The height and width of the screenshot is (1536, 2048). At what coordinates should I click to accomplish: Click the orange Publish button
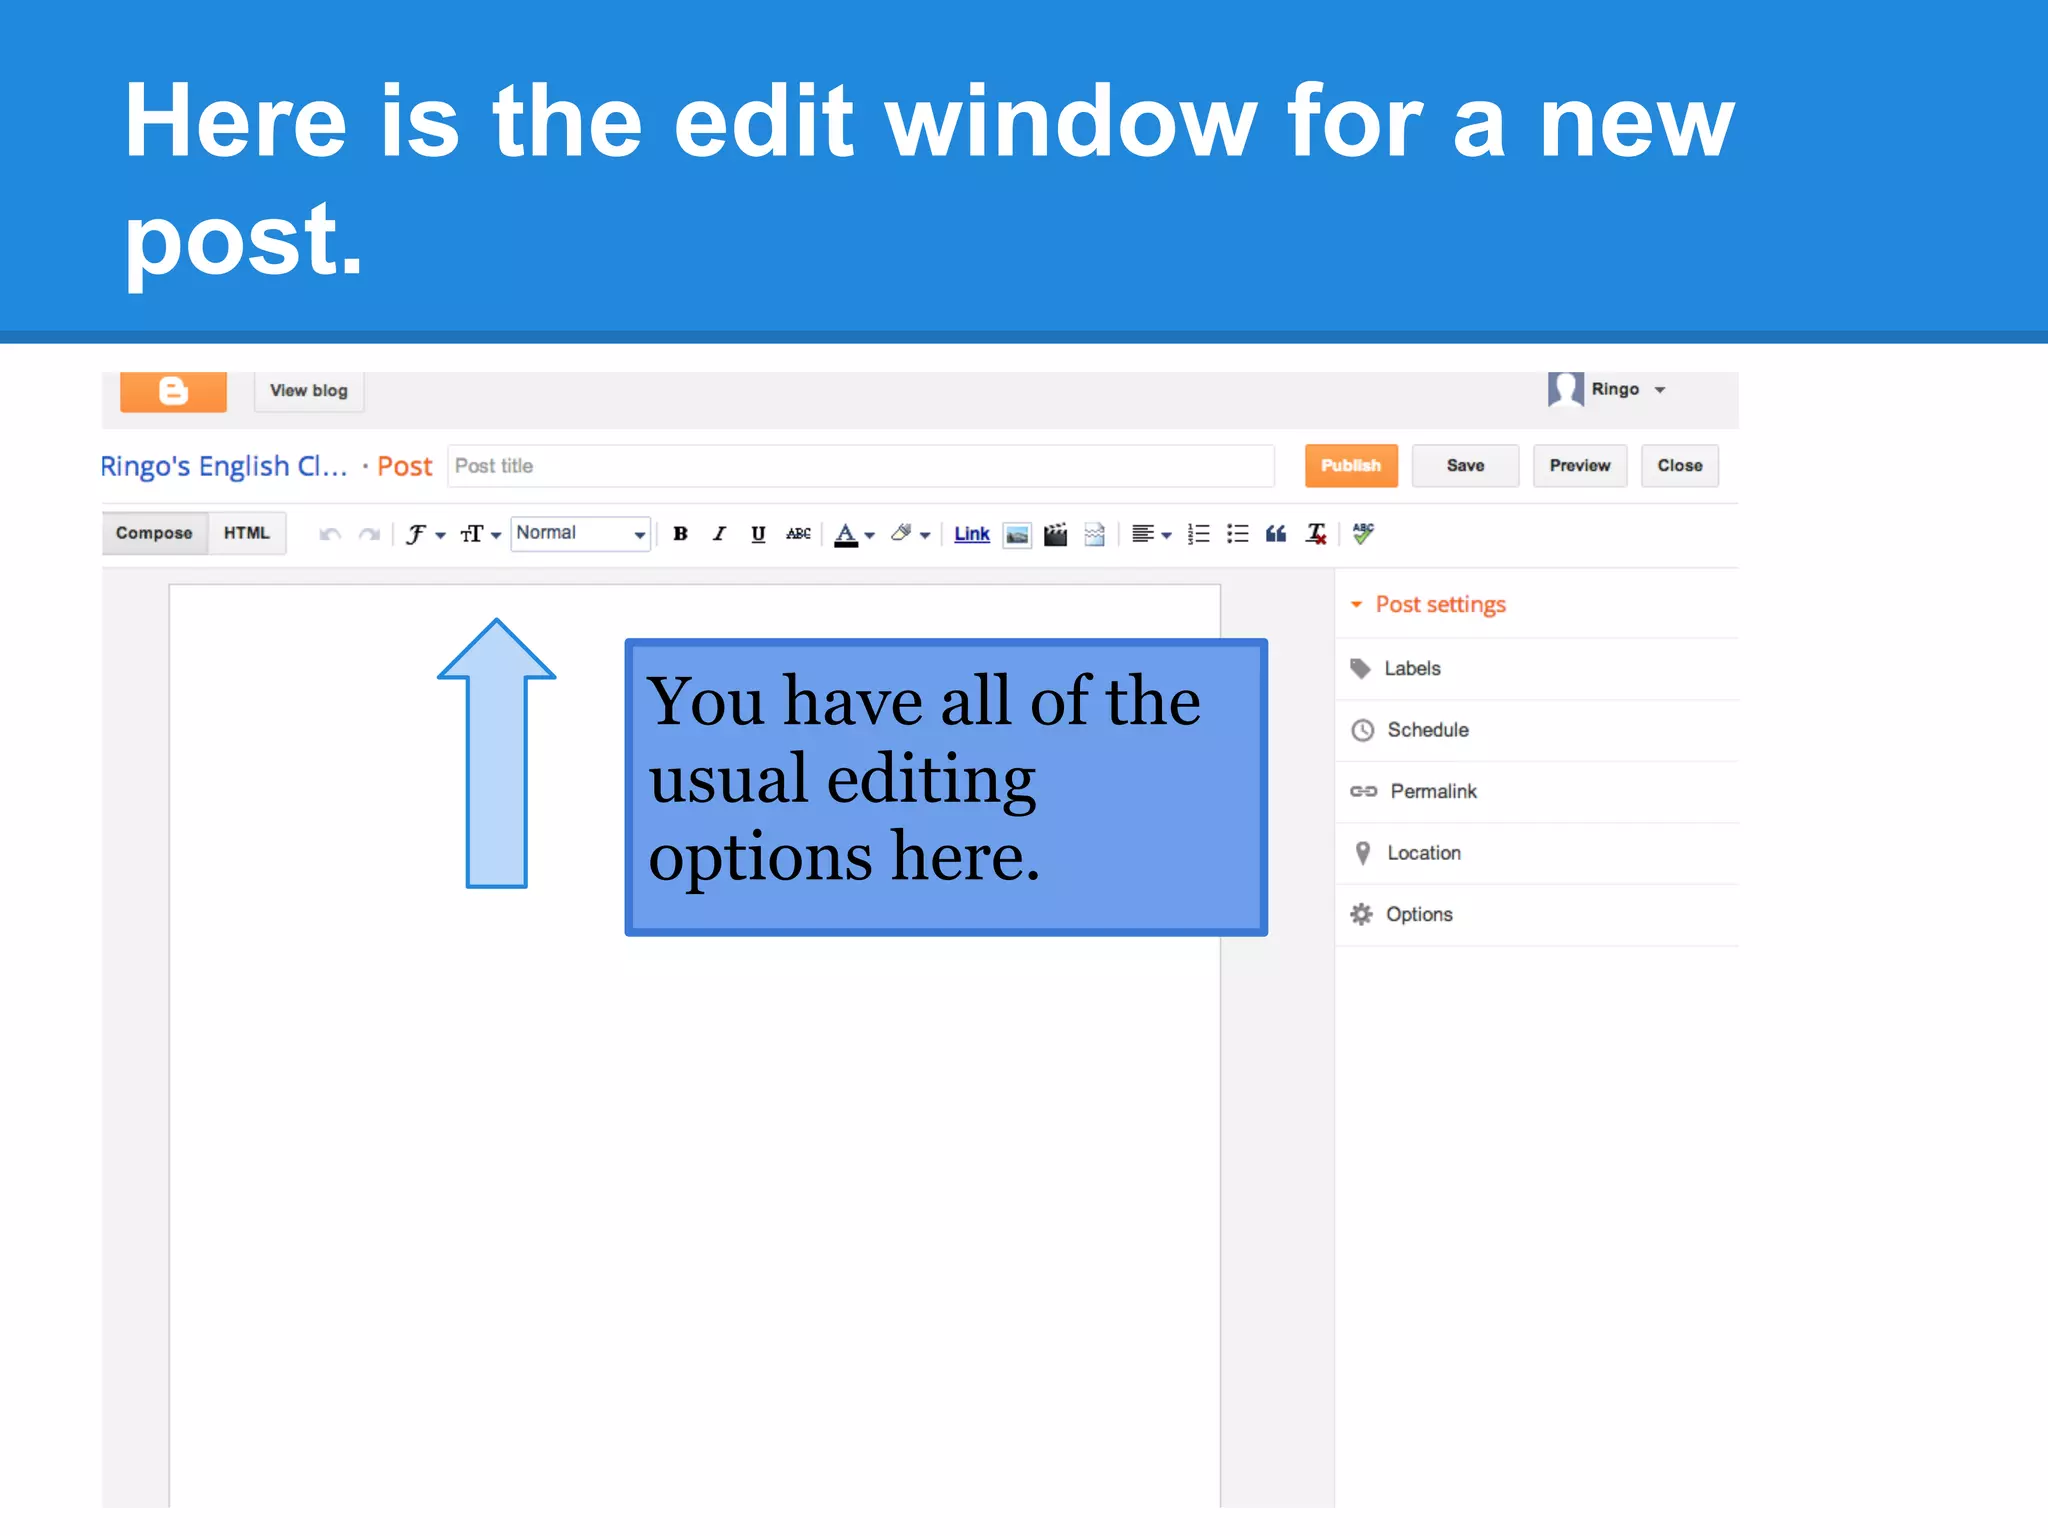1351,466
